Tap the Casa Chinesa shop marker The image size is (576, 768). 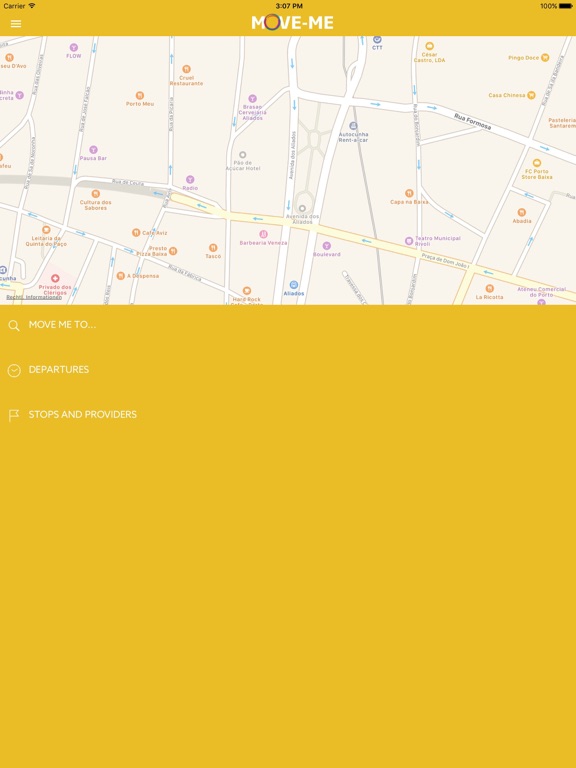531,95
